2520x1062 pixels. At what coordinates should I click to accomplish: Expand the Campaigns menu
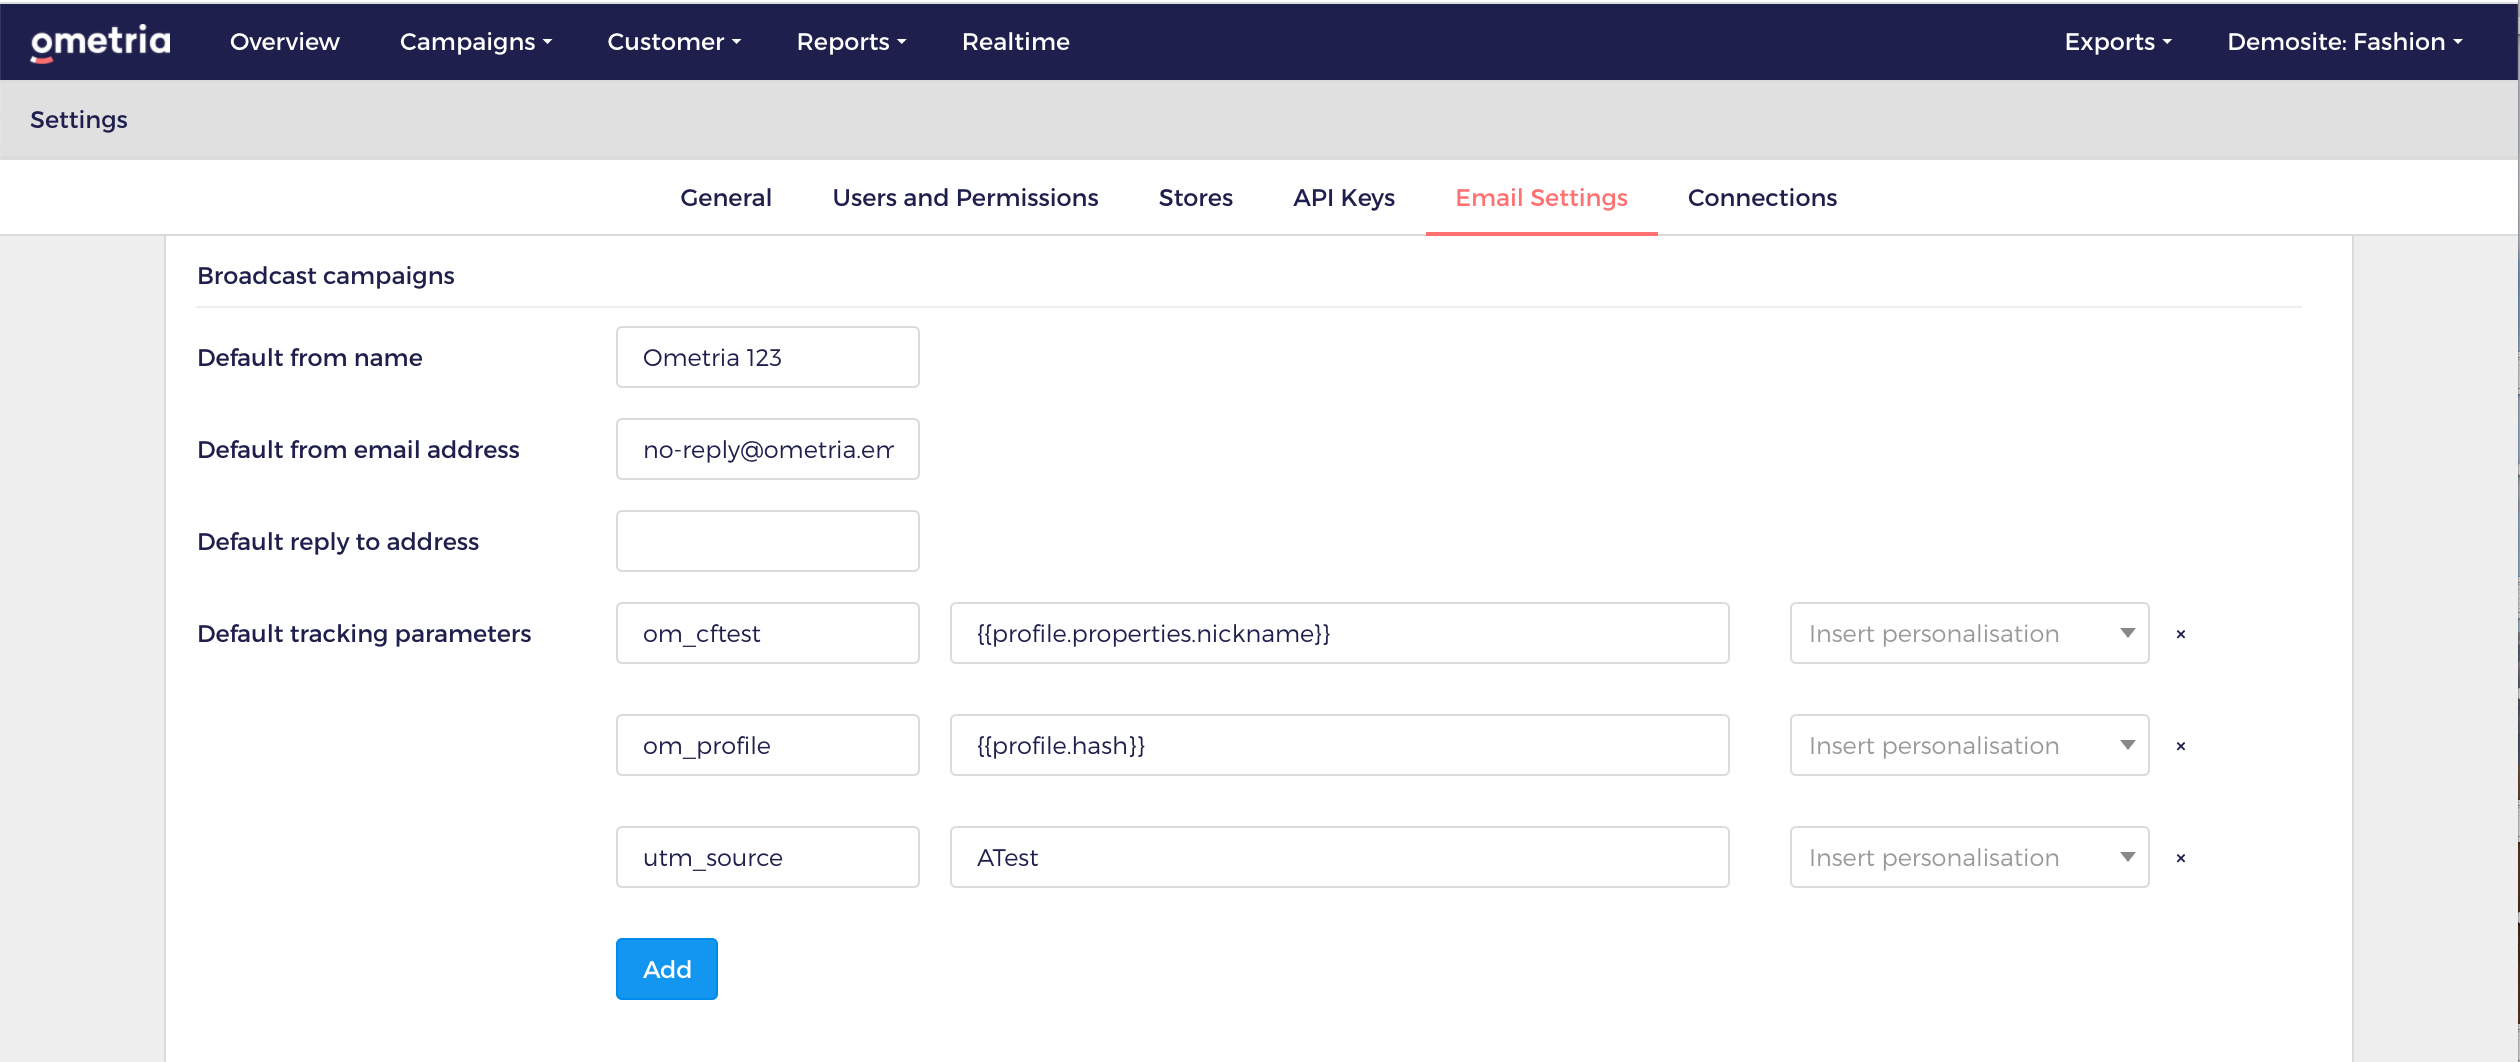pyautogui.click(x=476, y=42)
